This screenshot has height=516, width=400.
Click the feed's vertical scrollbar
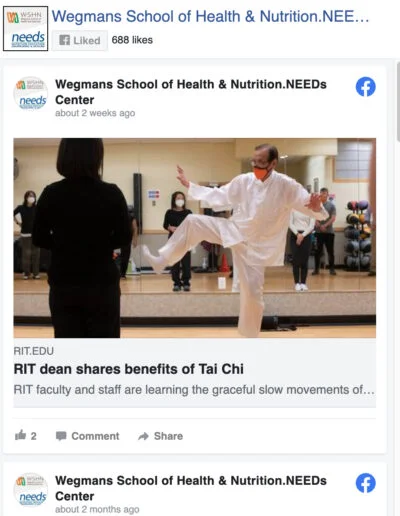click(398, 102)
